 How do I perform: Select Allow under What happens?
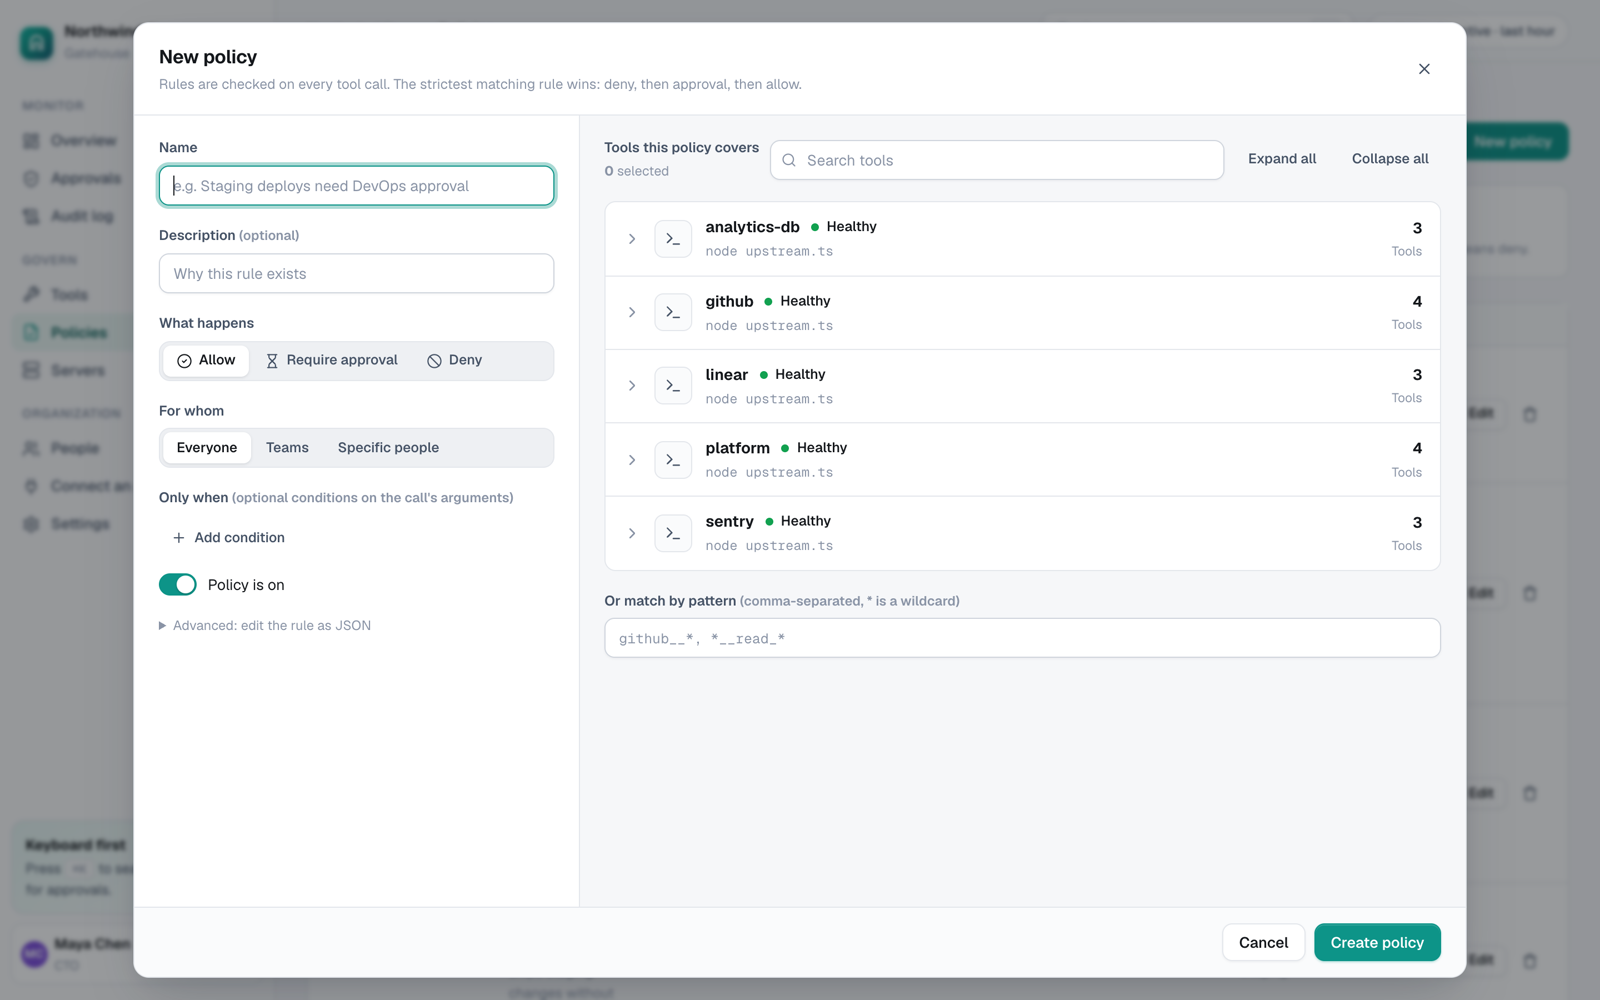(206, 360)
